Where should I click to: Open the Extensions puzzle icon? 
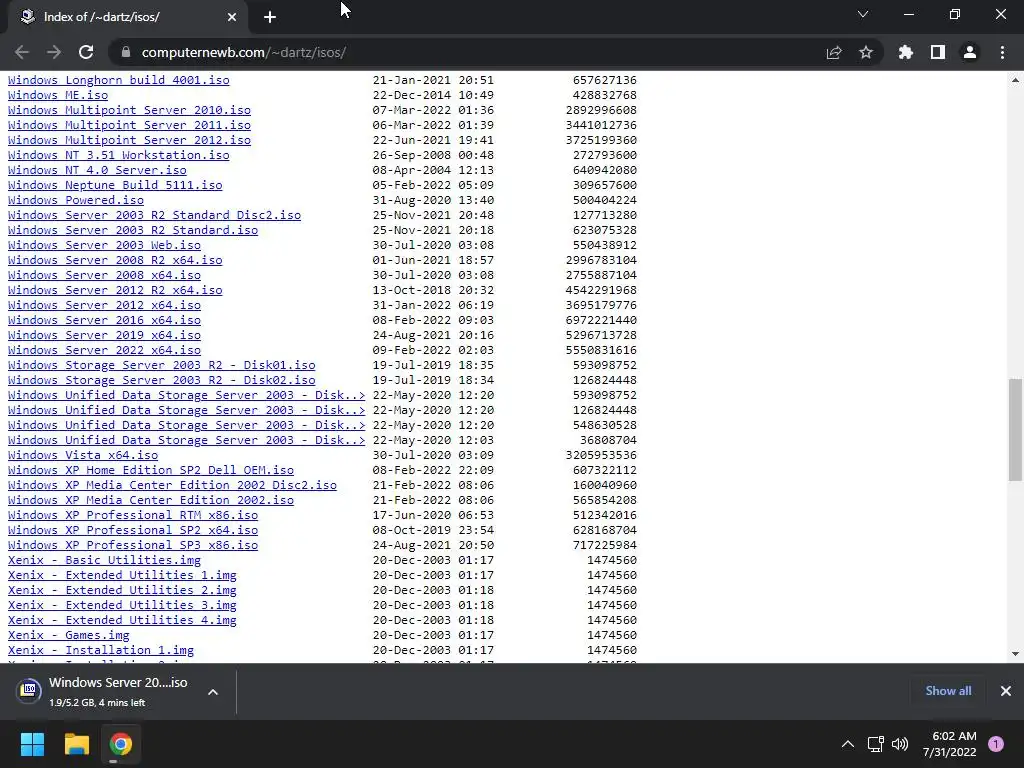point(905,52)
